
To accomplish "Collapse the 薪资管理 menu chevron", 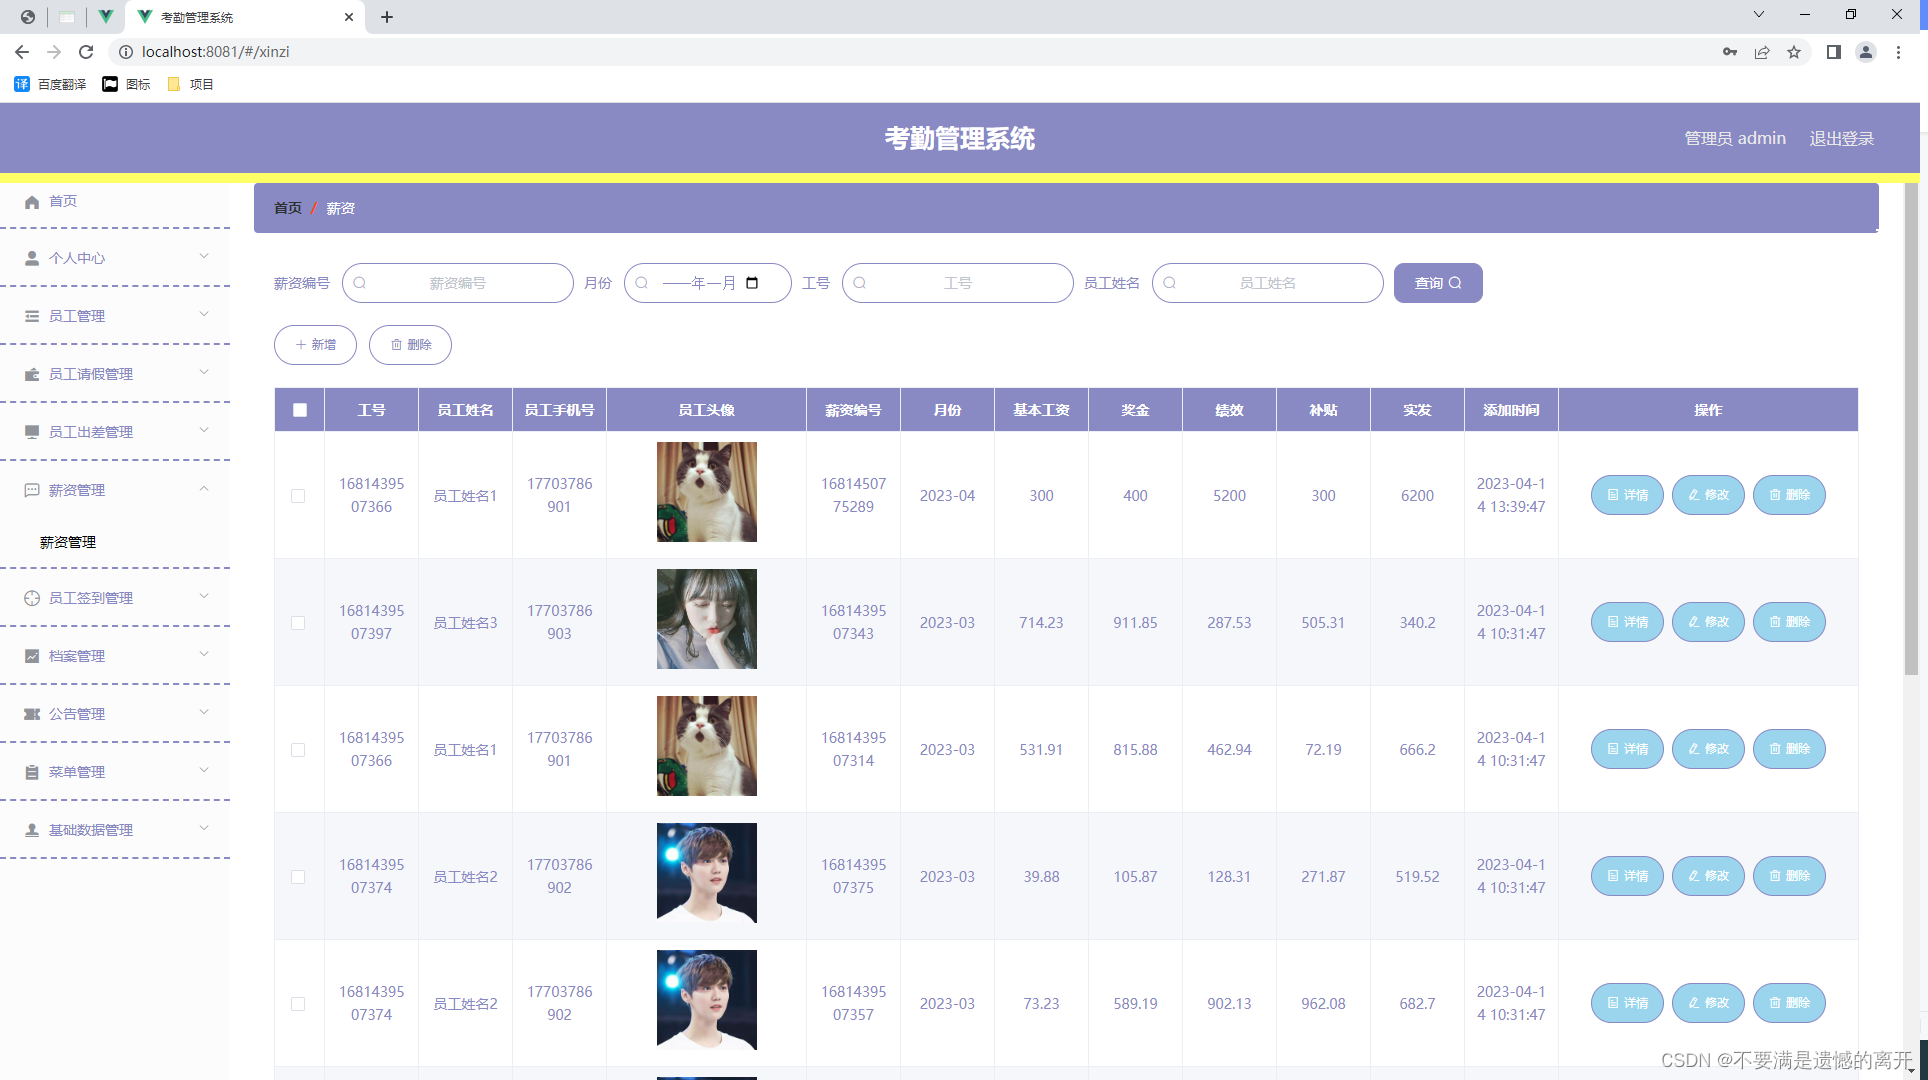I will pos(204,489).
